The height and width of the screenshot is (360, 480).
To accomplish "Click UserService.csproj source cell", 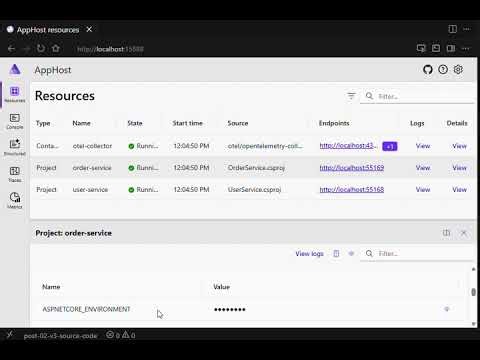I will pos(254,189).
